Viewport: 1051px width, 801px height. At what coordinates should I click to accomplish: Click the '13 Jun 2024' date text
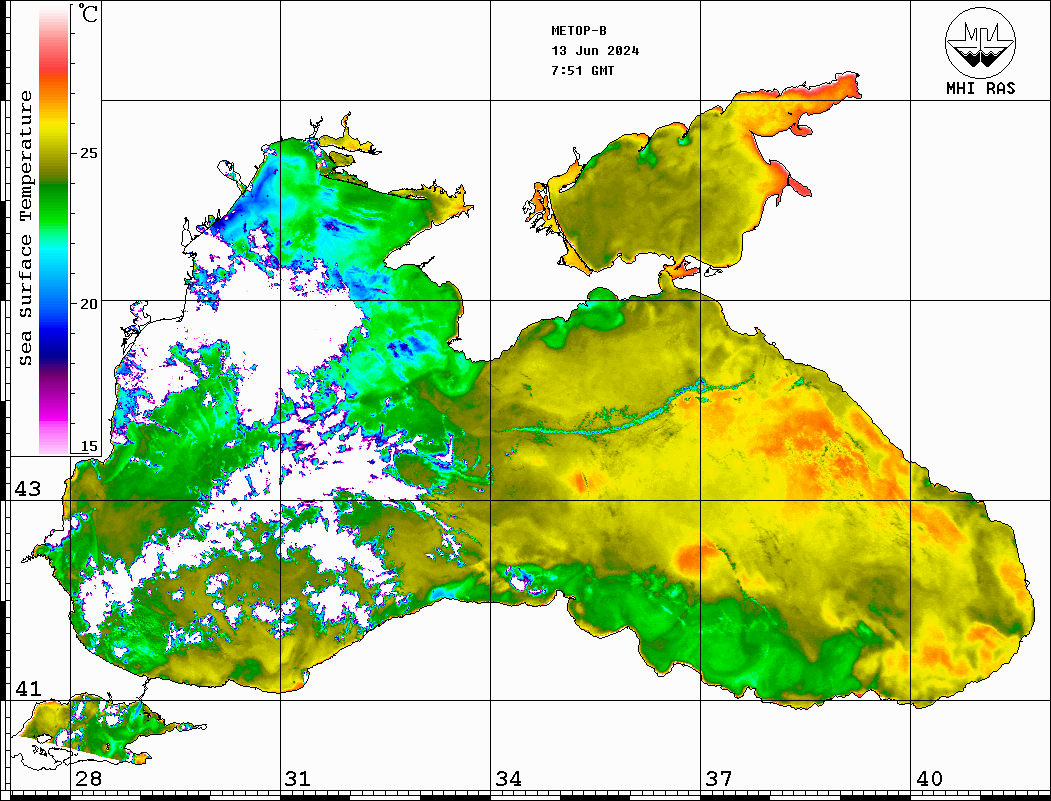click(595, 51)
